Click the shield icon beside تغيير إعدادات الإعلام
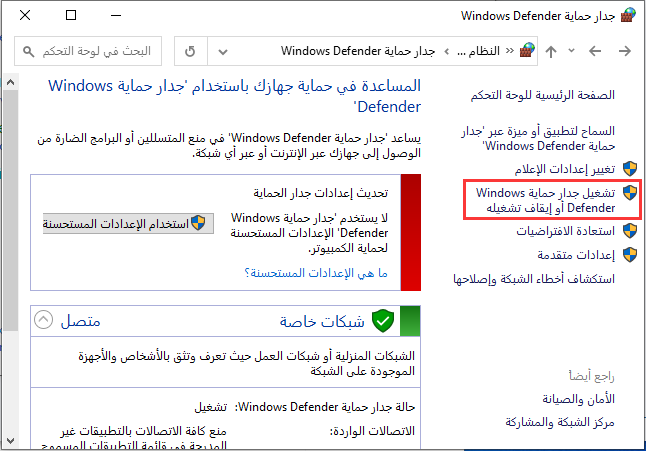This screenshot has width=646, height=451. click(630, 169)
